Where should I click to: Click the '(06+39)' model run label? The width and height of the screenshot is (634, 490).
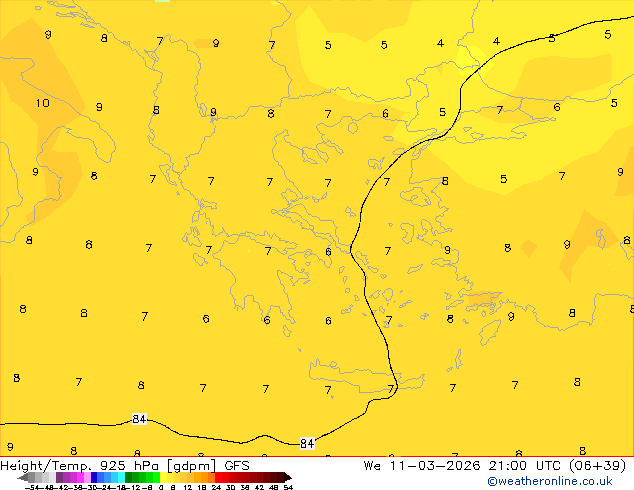tap(597, 466)
